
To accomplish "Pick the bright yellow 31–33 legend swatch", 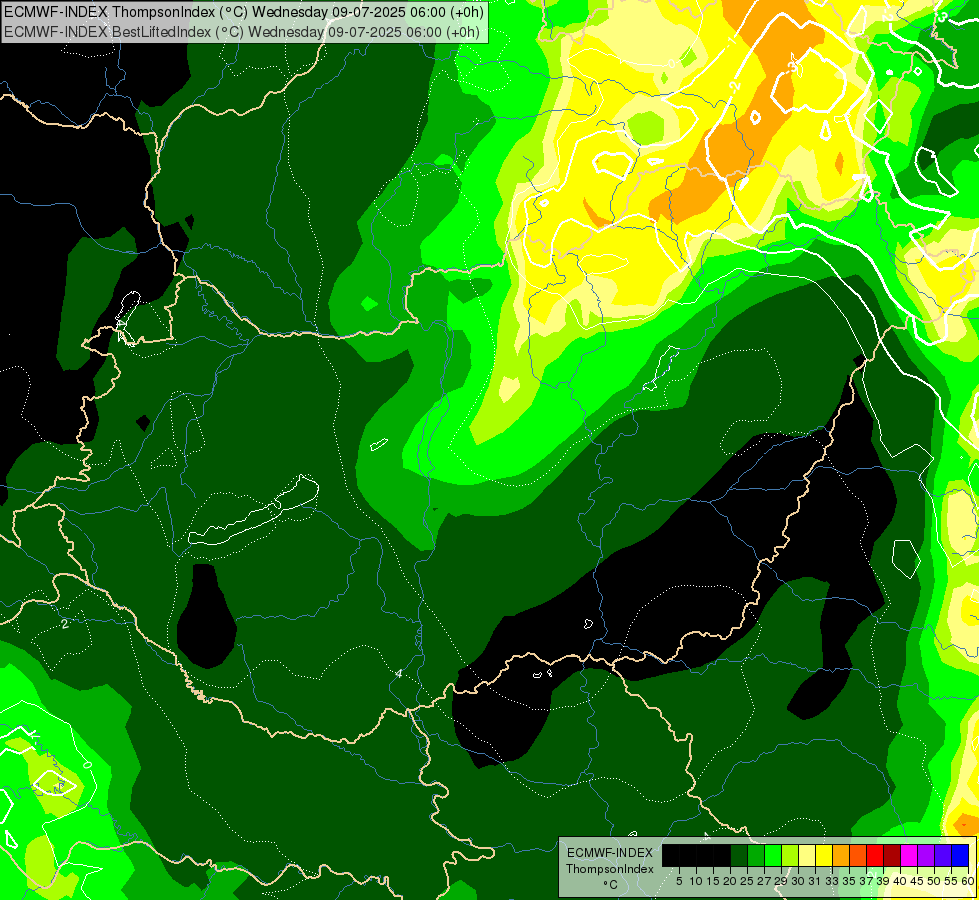I will click(824, 855).
